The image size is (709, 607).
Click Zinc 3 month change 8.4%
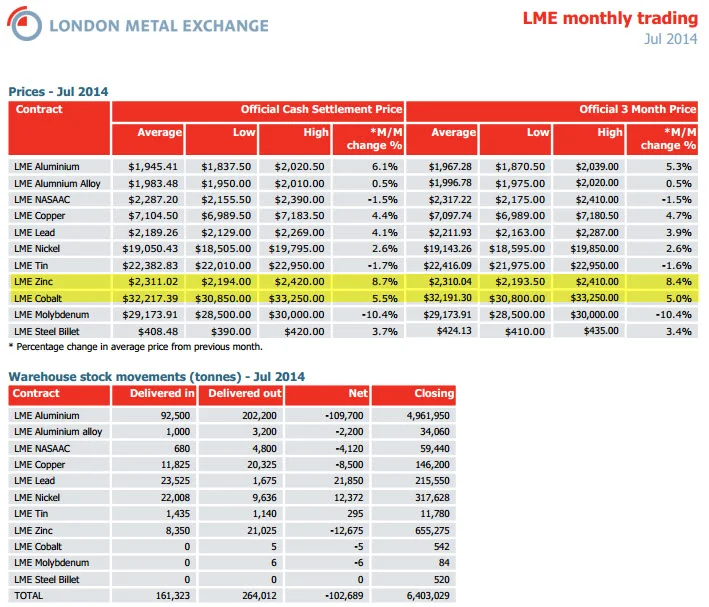click(678, 282)
